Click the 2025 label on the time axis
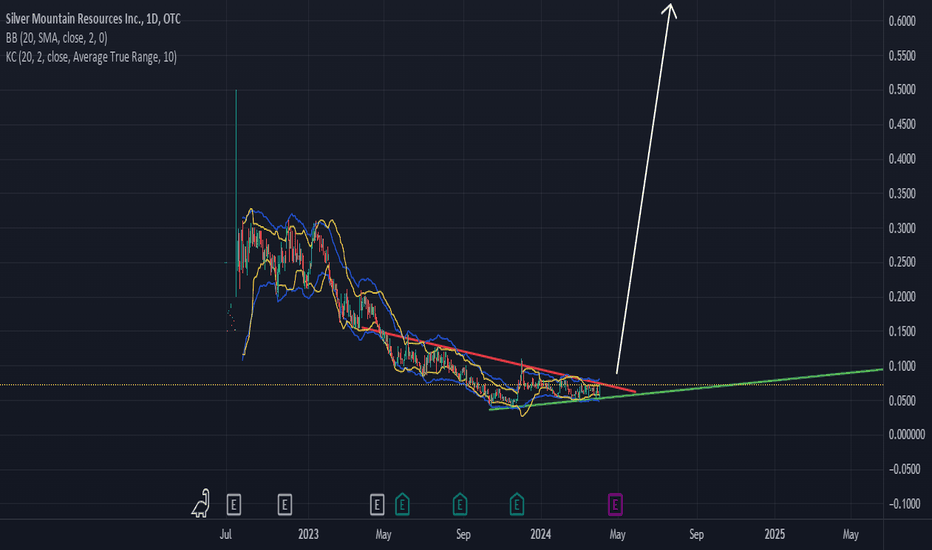The height and width of the screenshot is (550, 932). tap(774, 534)
